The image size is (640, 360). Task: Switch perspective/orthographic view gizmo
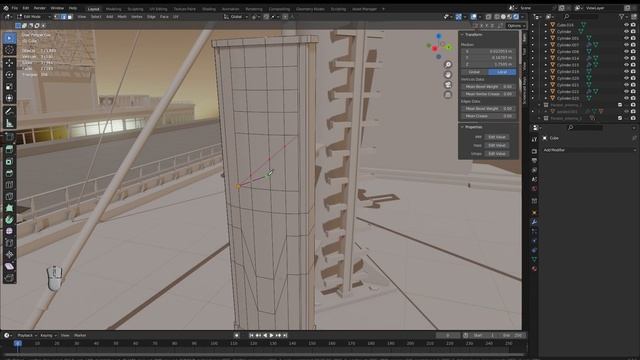[x=448, y=94]
